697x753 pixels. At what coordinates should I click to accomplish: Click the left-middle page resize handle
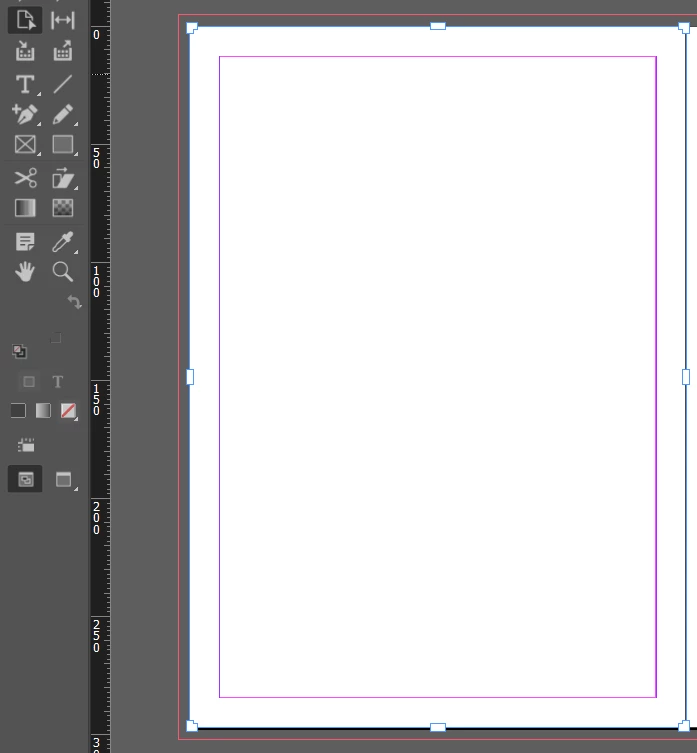190,377
